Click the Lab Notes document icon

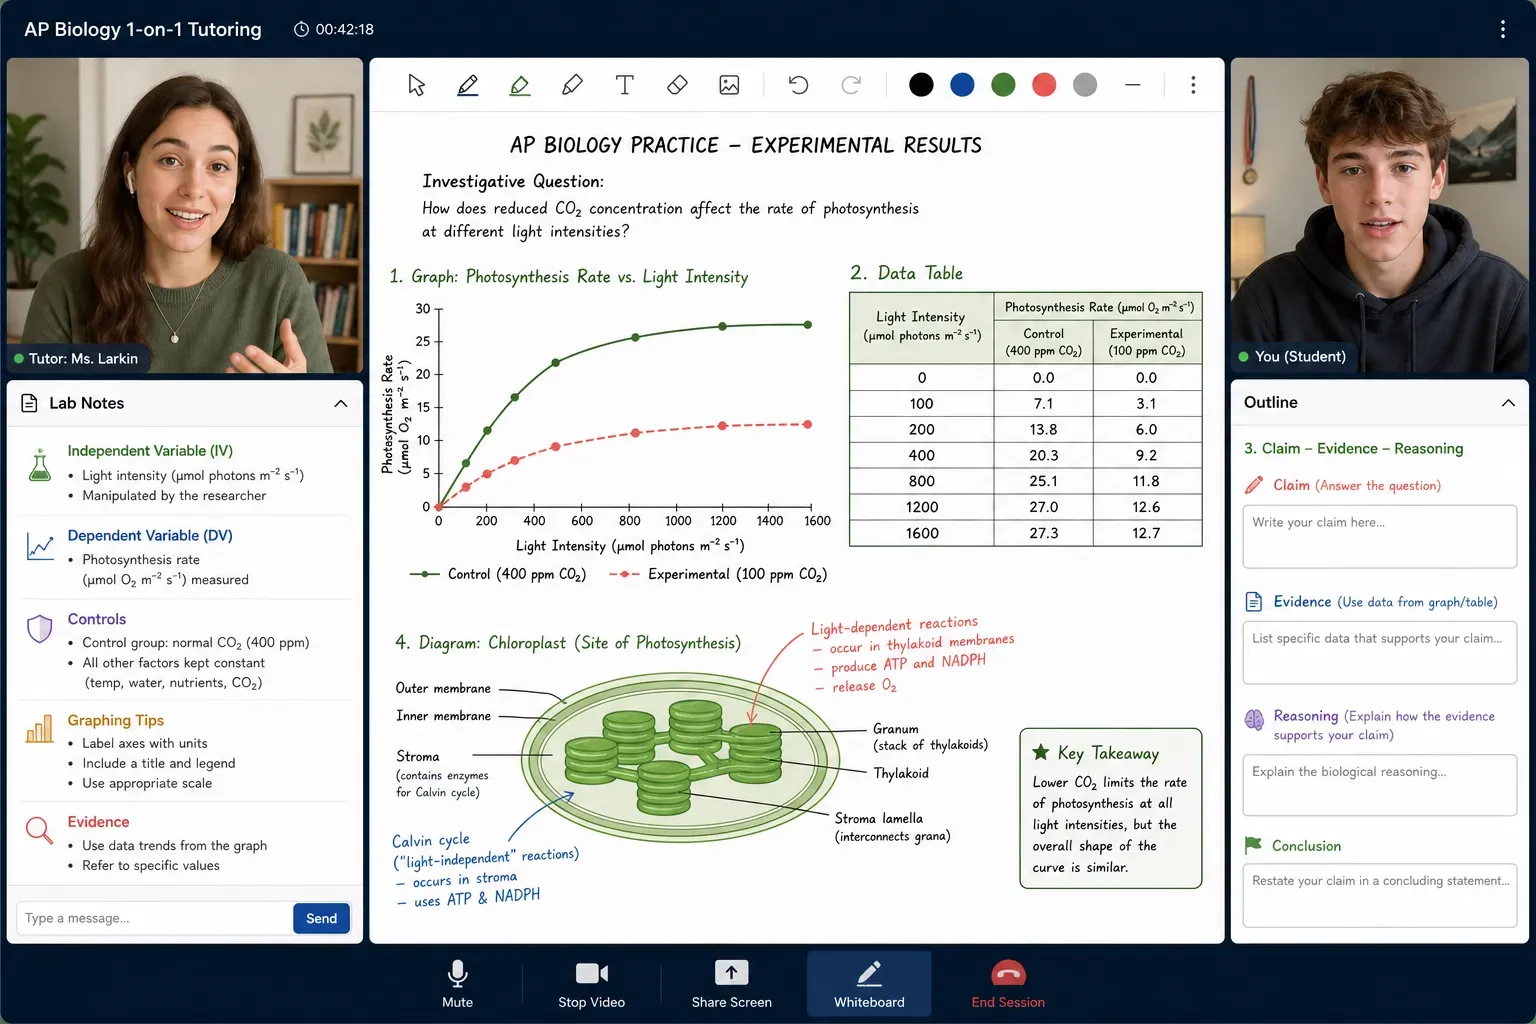(x=29, y=403)
